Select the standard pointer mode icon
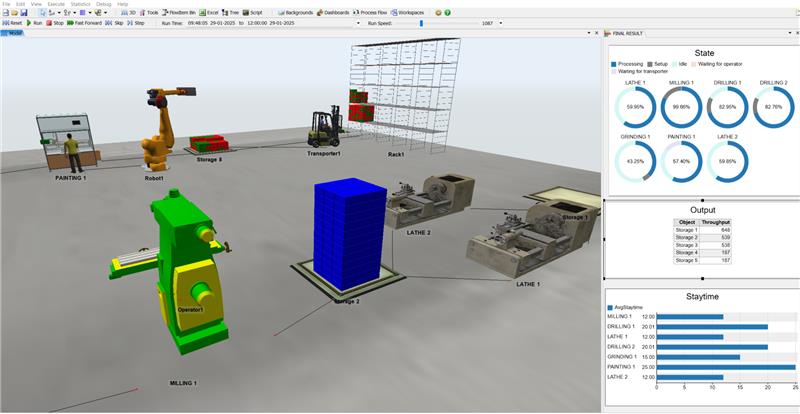800x414 pixels. click(43, 12)
